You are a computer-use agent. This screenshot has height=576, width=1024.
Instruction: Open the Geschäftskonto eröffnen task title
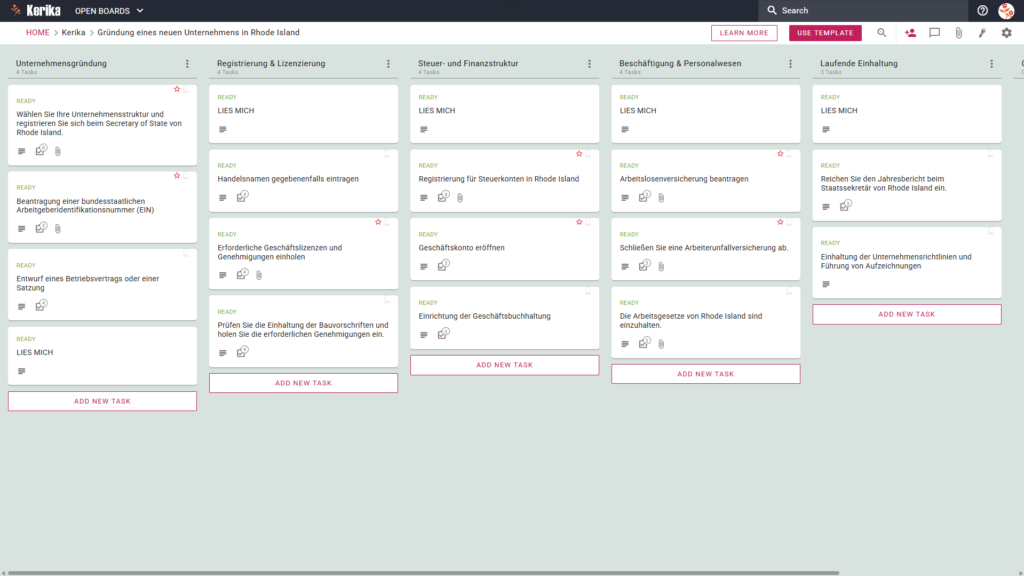461,248
